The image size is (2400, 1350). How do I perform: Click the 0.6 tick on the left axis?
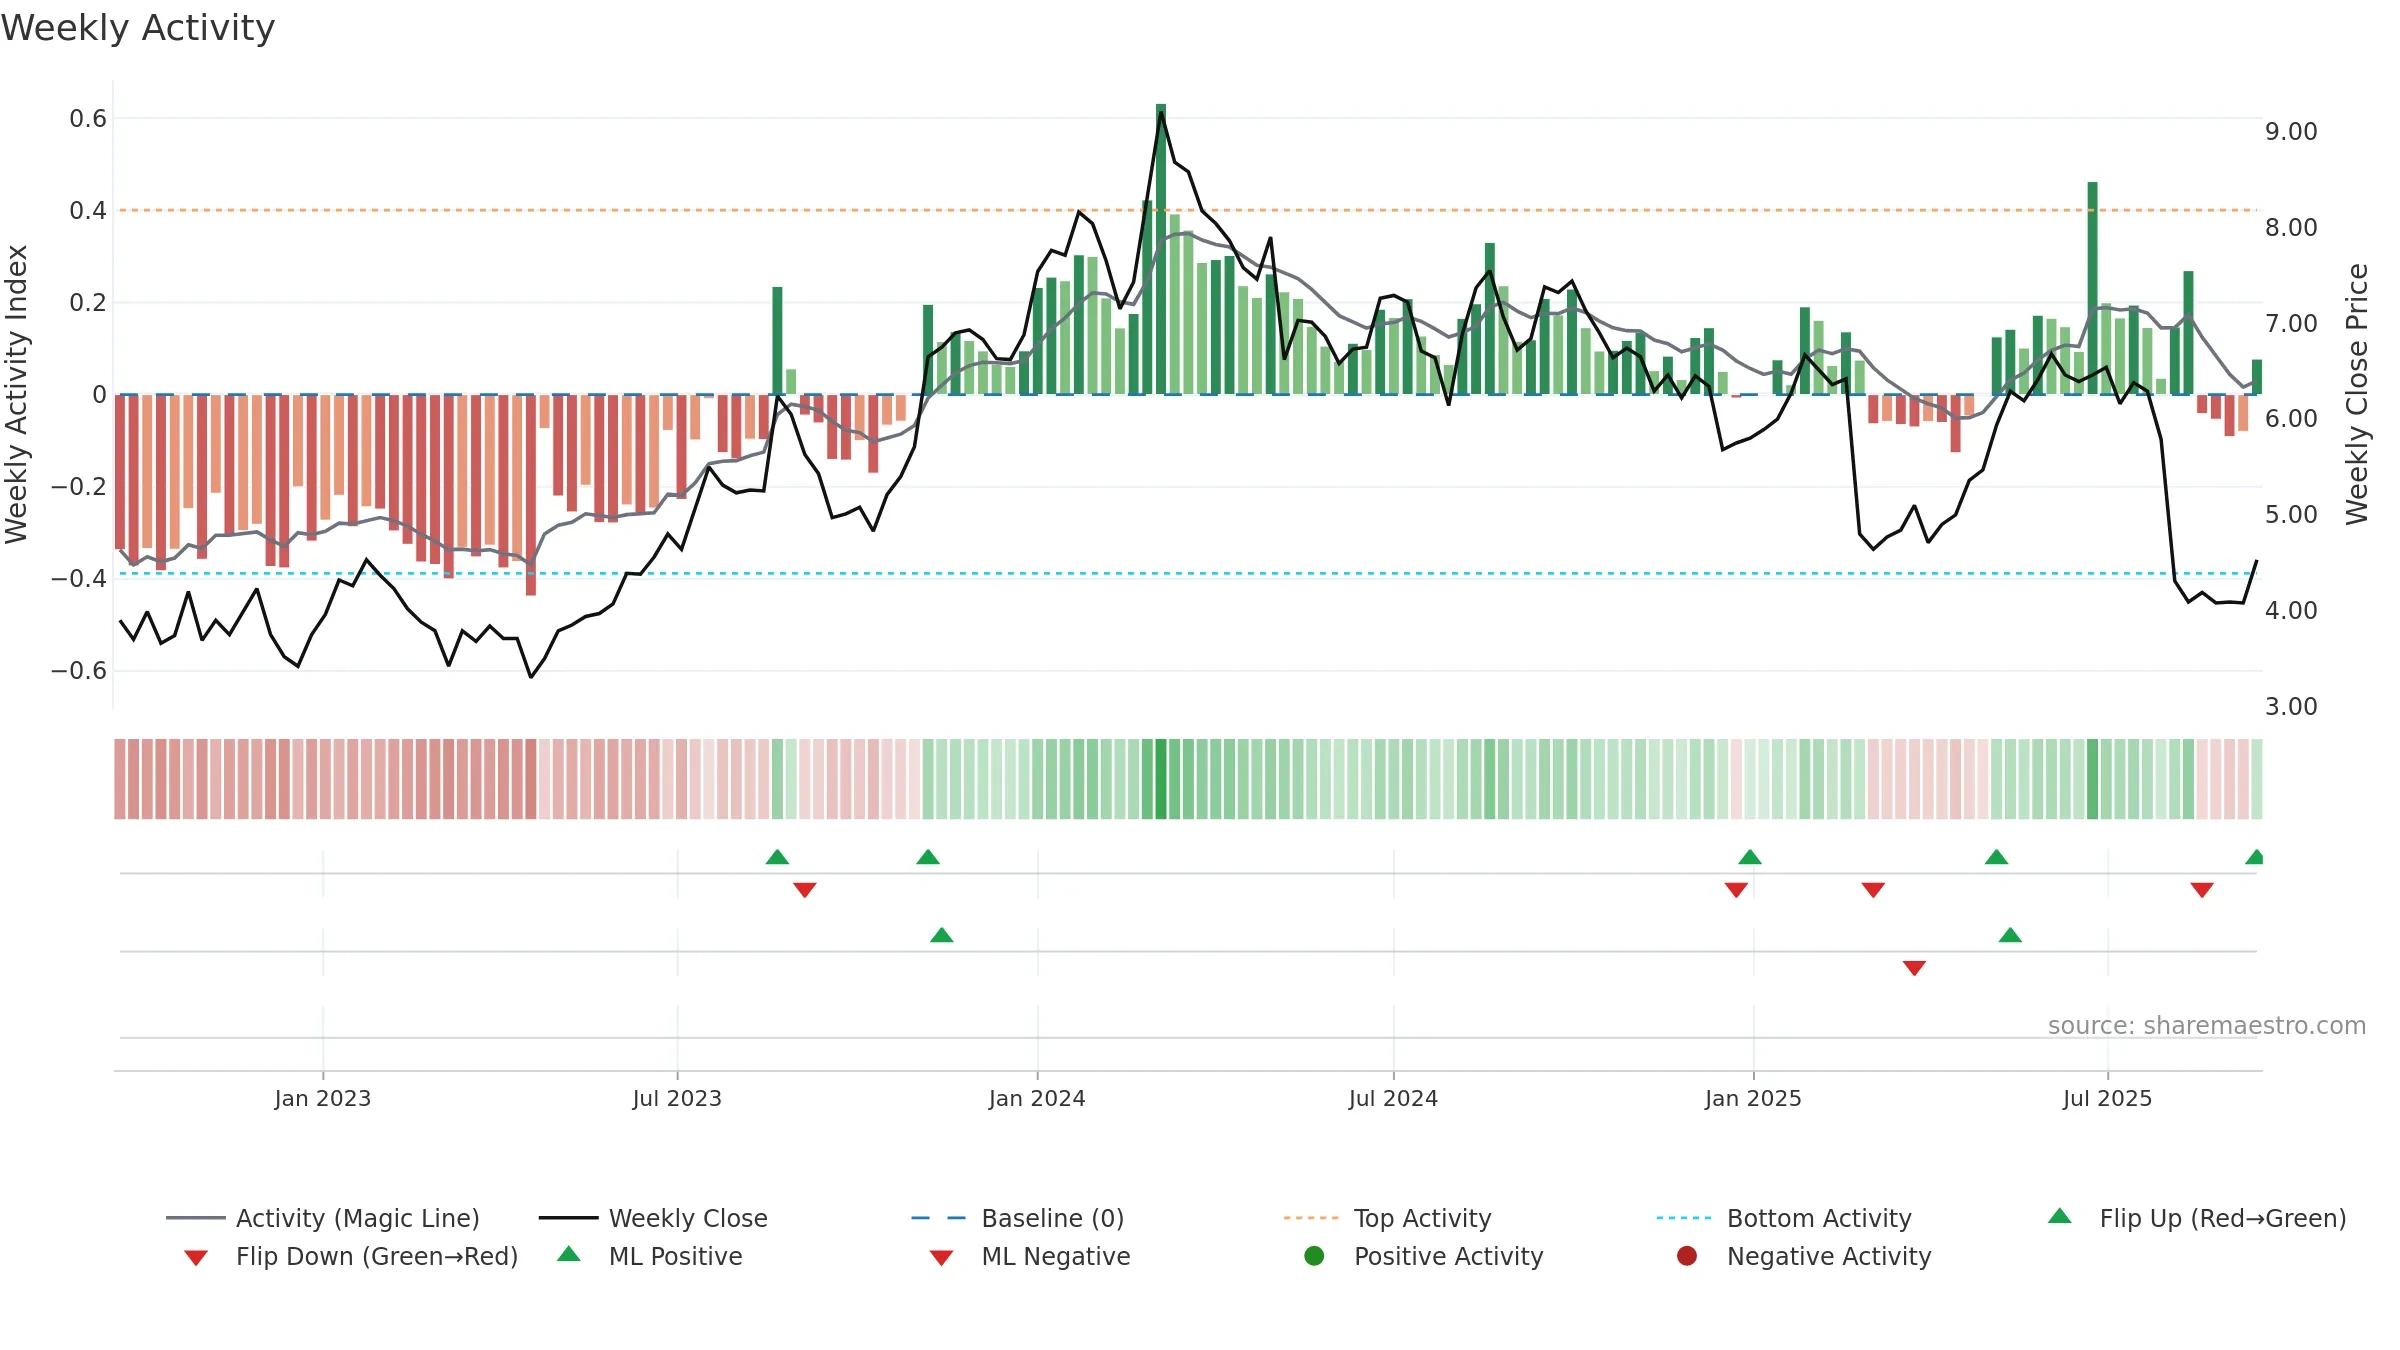[x=88, y=119]
